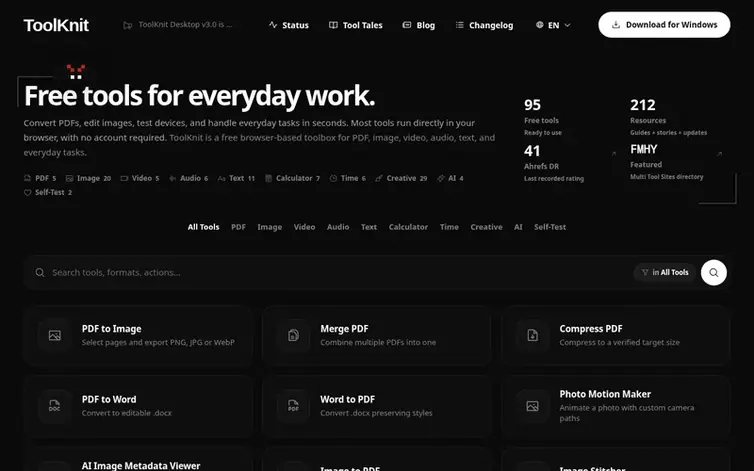Open the FMHY Featured stat link
This screenshot has height=471, width=754.
[677, 163]
